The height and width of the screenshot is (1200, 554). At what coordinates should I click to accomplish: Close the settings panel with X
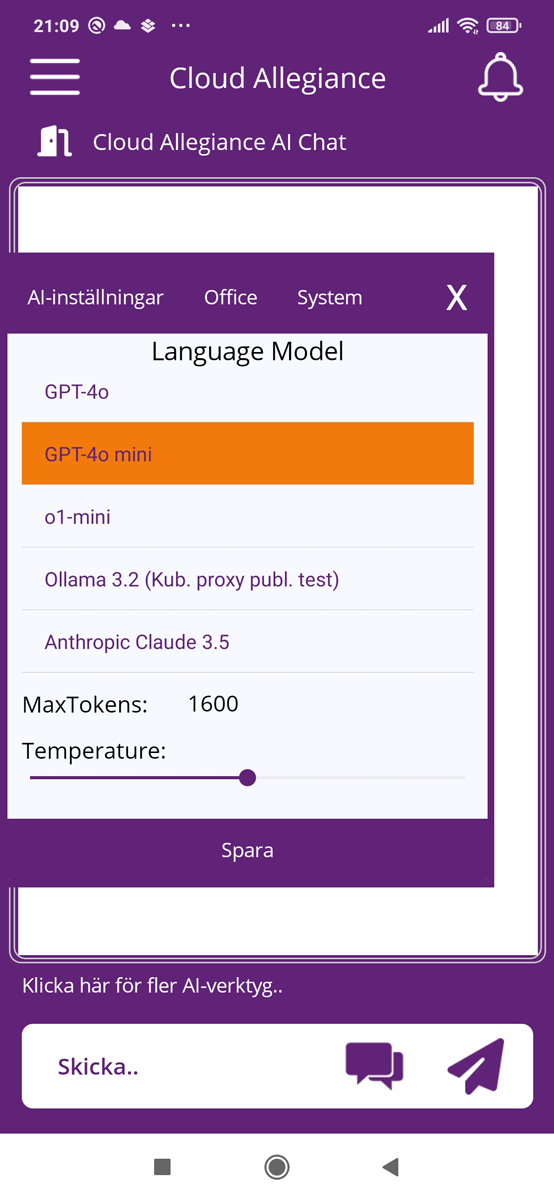coord(456,297)
